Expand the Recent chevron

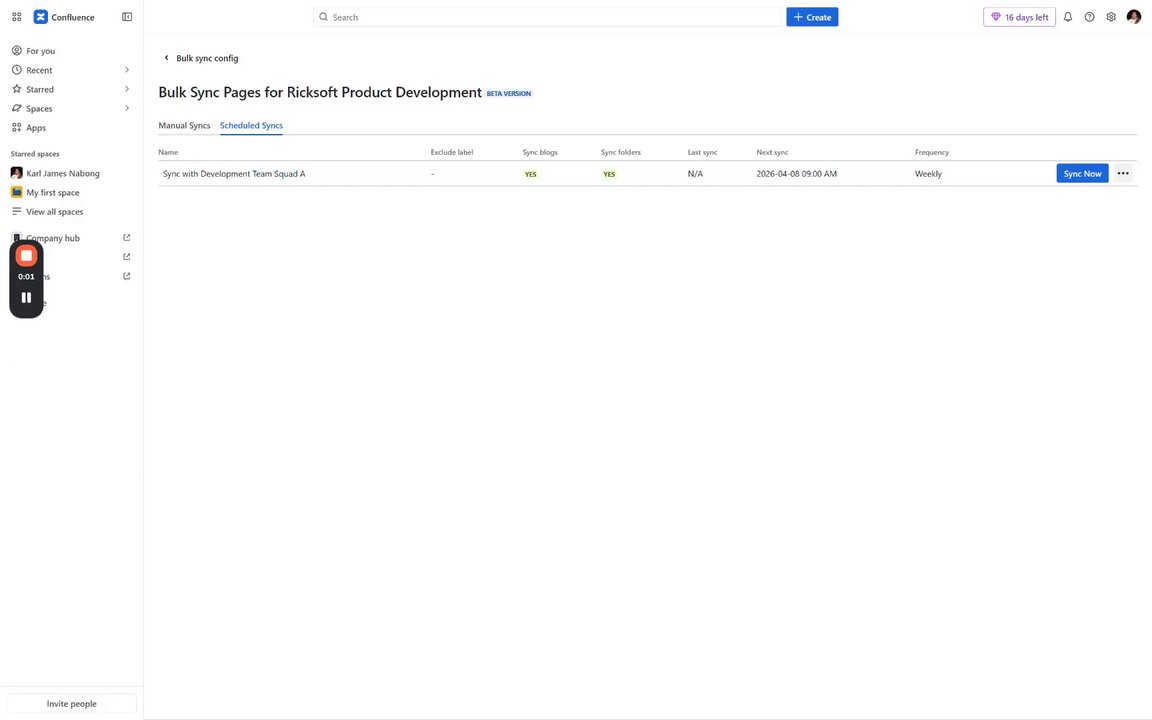pyautogui.click(x=126, y=70)
